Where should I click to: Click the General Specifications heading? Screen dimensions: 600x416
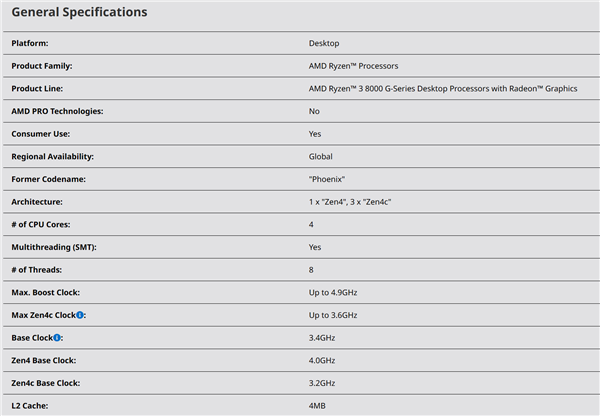pyautogui.click(x=79, y=13)
